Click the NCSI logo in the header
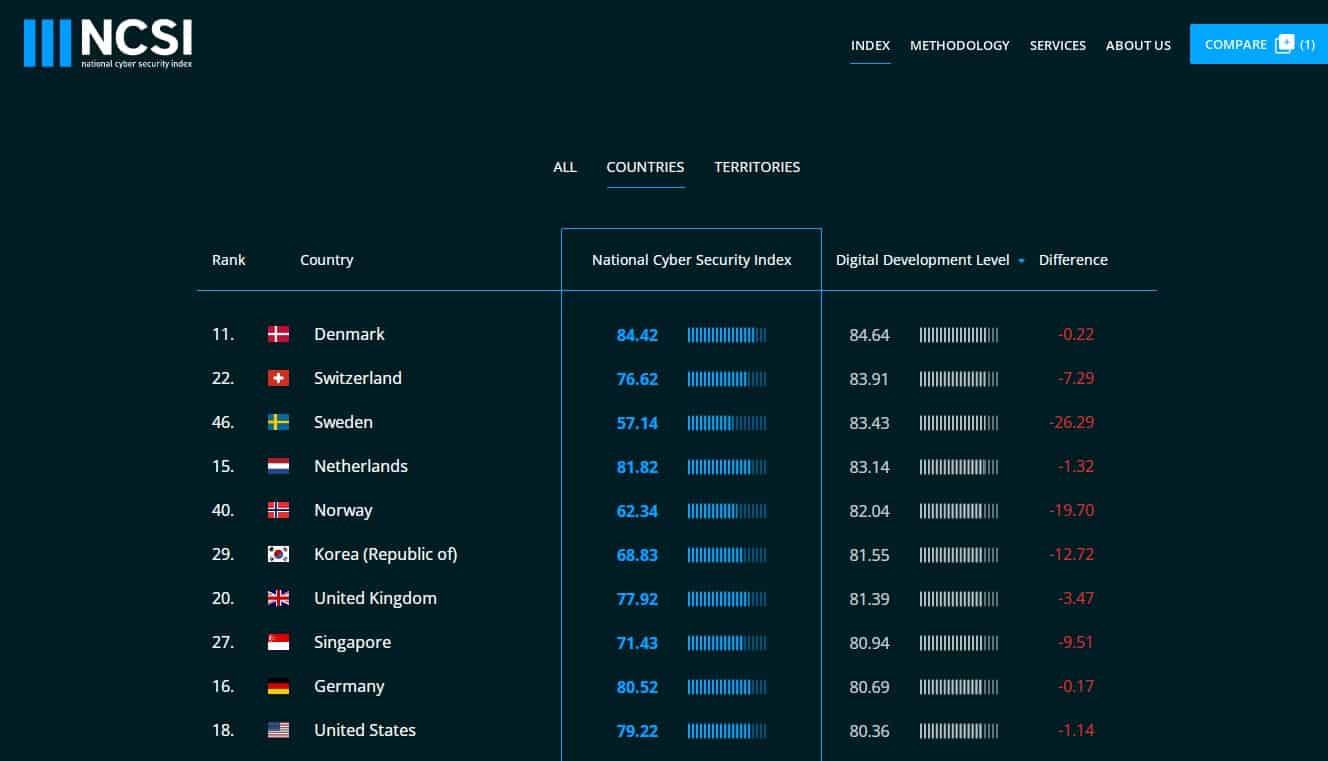The width and height of the screenshot is (1328, 761). 108,44
